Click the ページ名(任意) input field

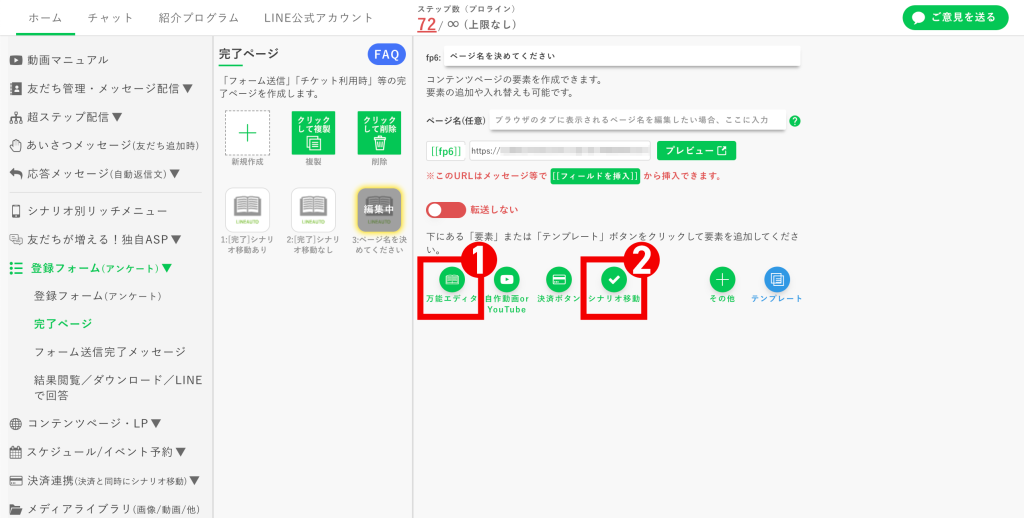click(637, 120)
